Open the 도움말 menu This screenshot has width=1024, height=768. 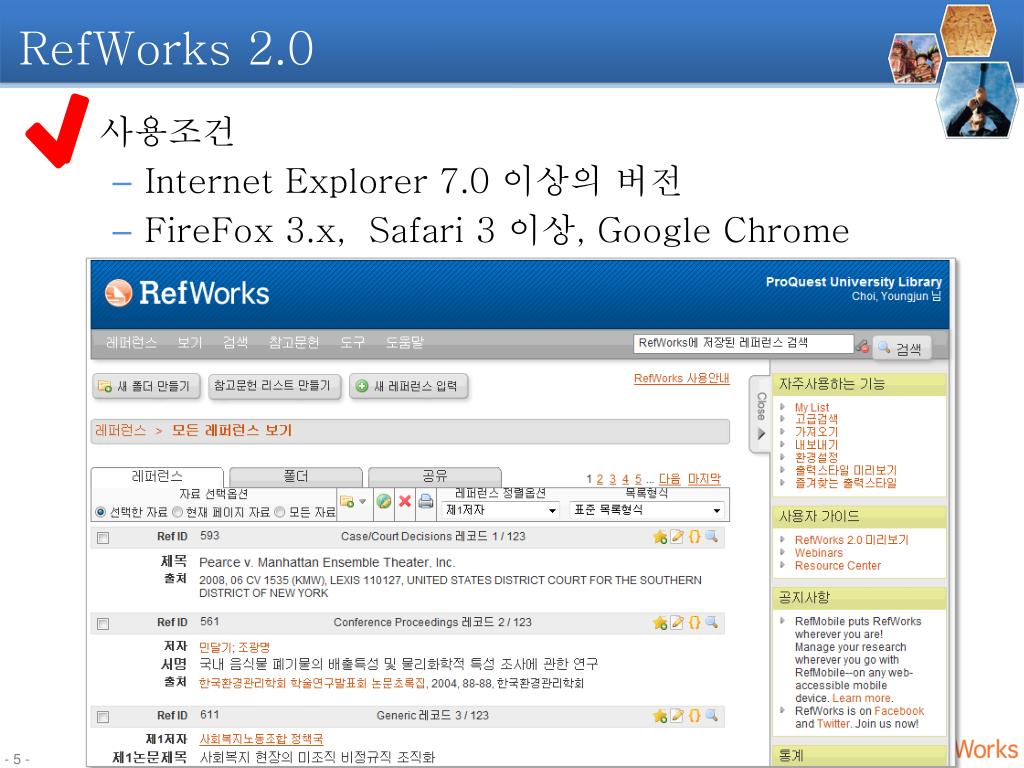coord(405,343)
